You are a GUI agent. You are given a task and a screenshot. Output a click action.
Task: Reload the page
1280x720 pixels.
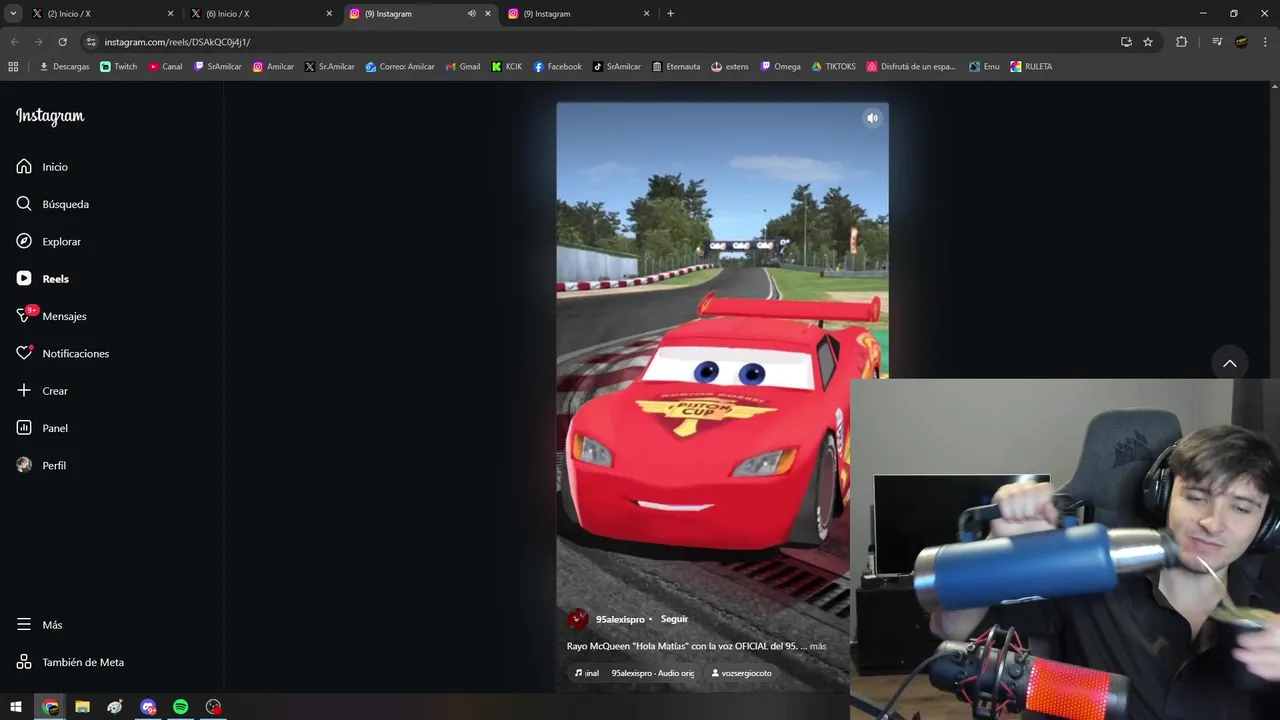62,42
